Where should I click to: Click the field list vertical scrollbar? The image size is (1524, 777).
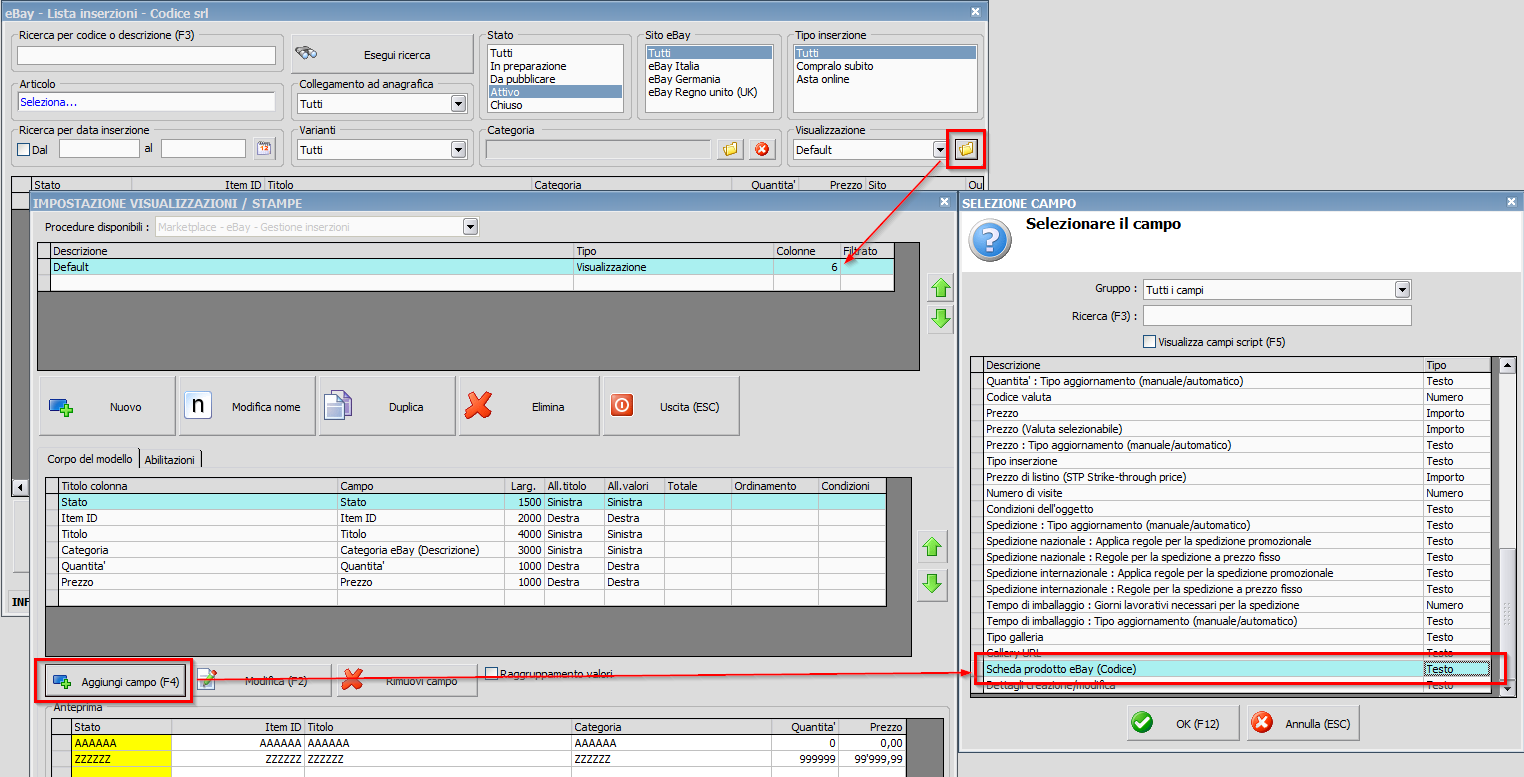pyautogui.click(x=1508, y=526)
